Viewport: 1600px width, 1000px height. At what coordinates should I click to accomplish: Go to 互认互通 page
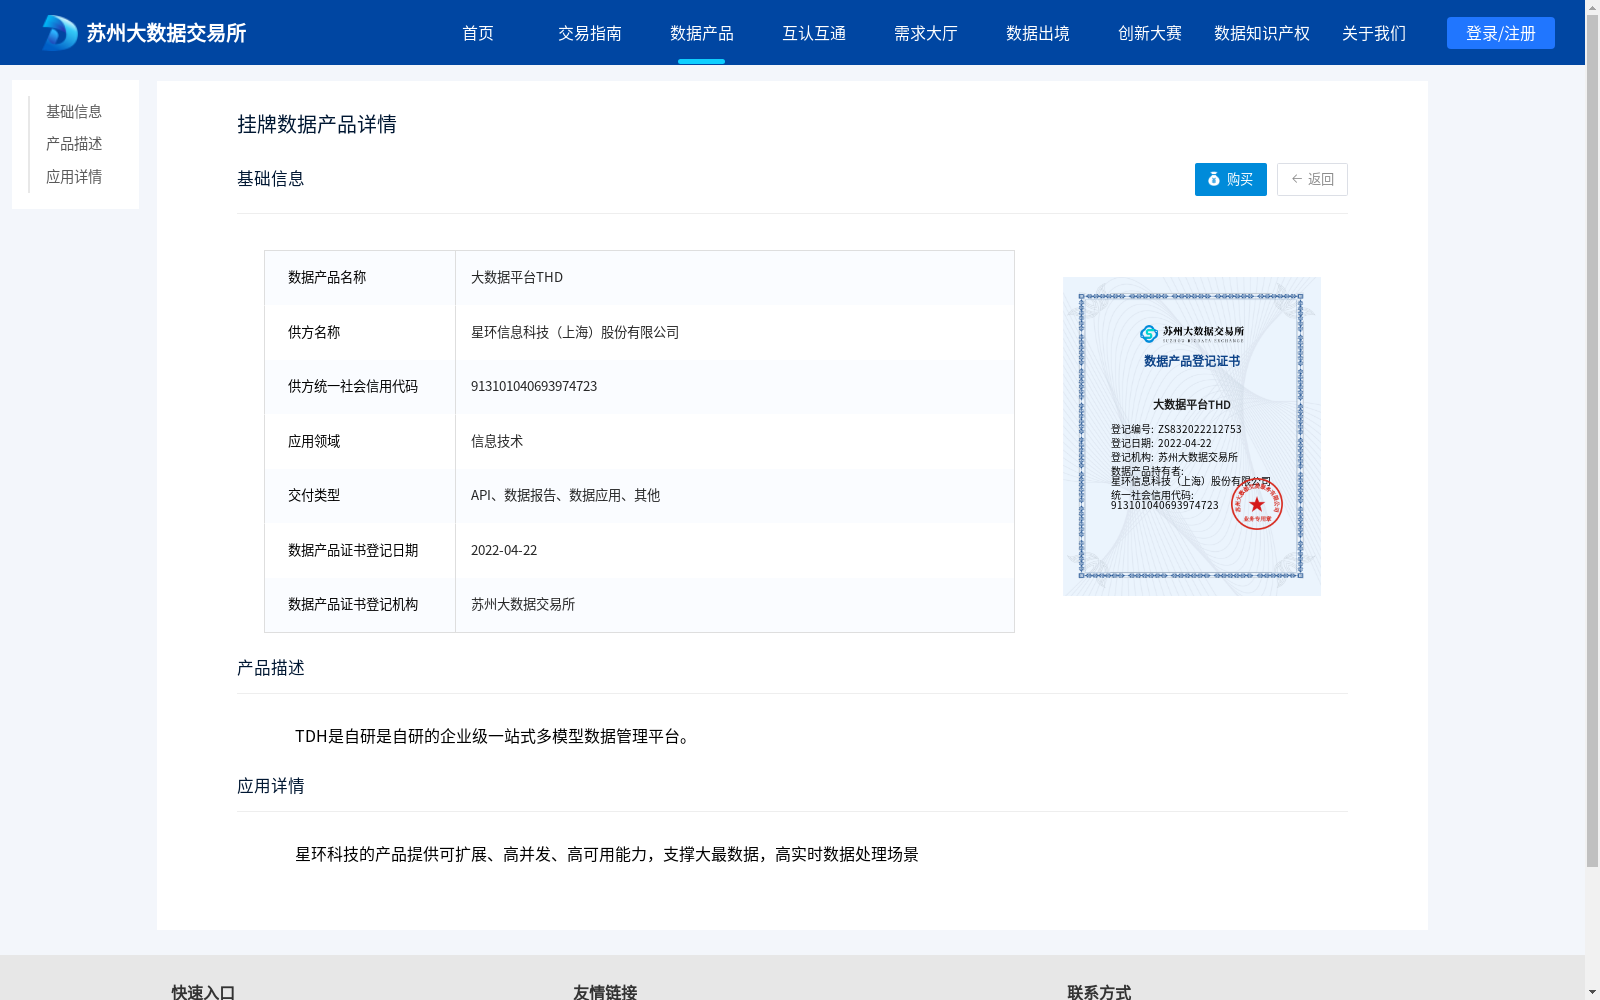814,33
